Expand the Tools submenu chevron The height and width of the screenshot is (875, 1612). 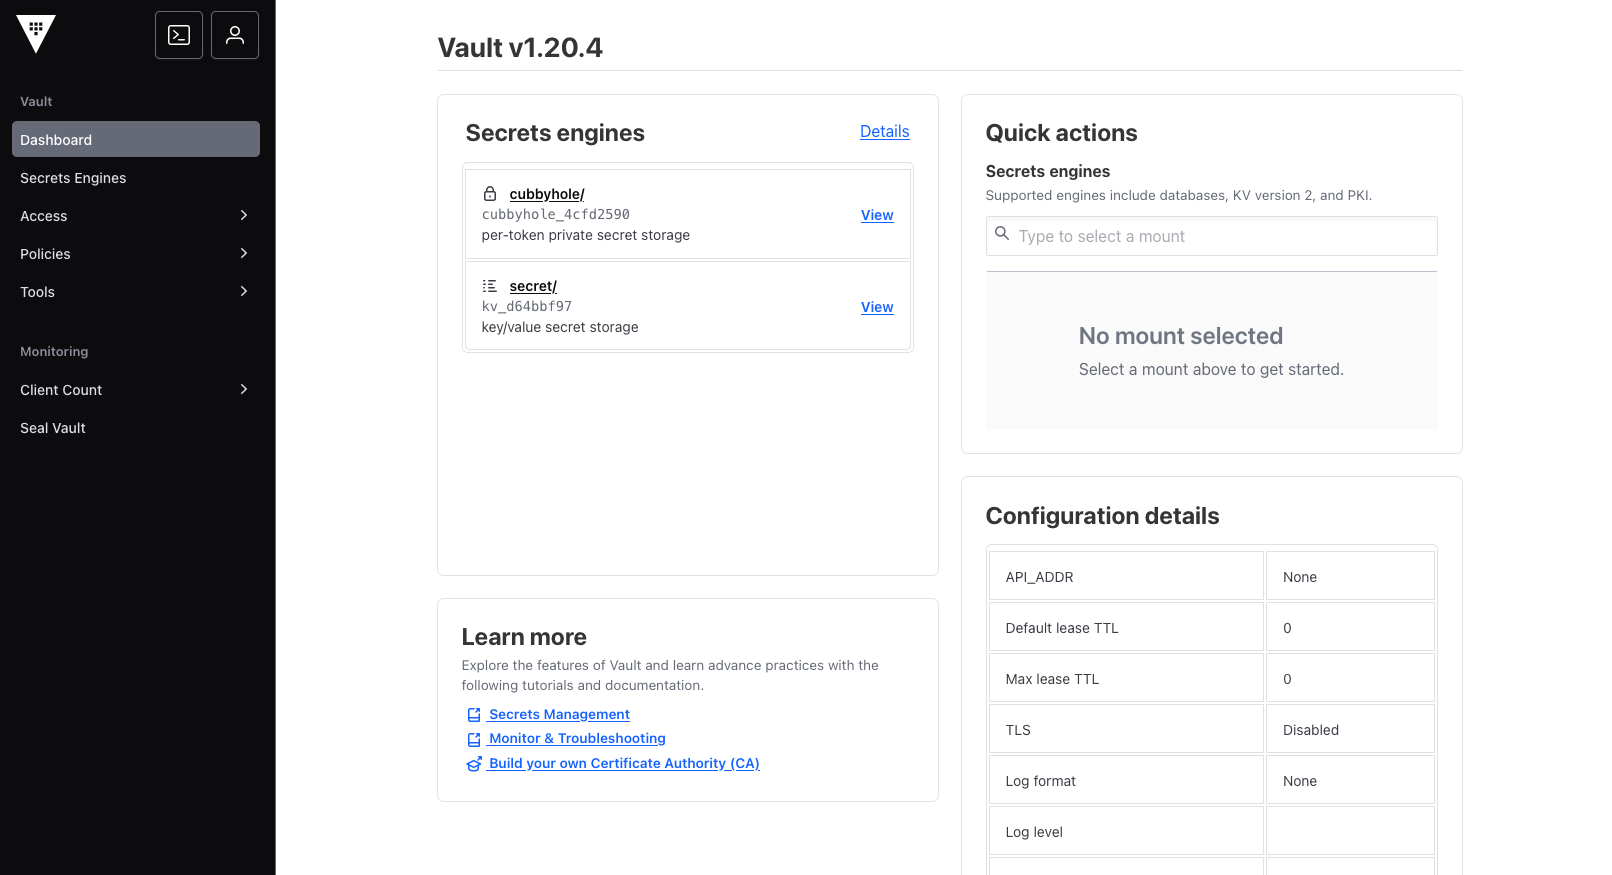point(244,292)
